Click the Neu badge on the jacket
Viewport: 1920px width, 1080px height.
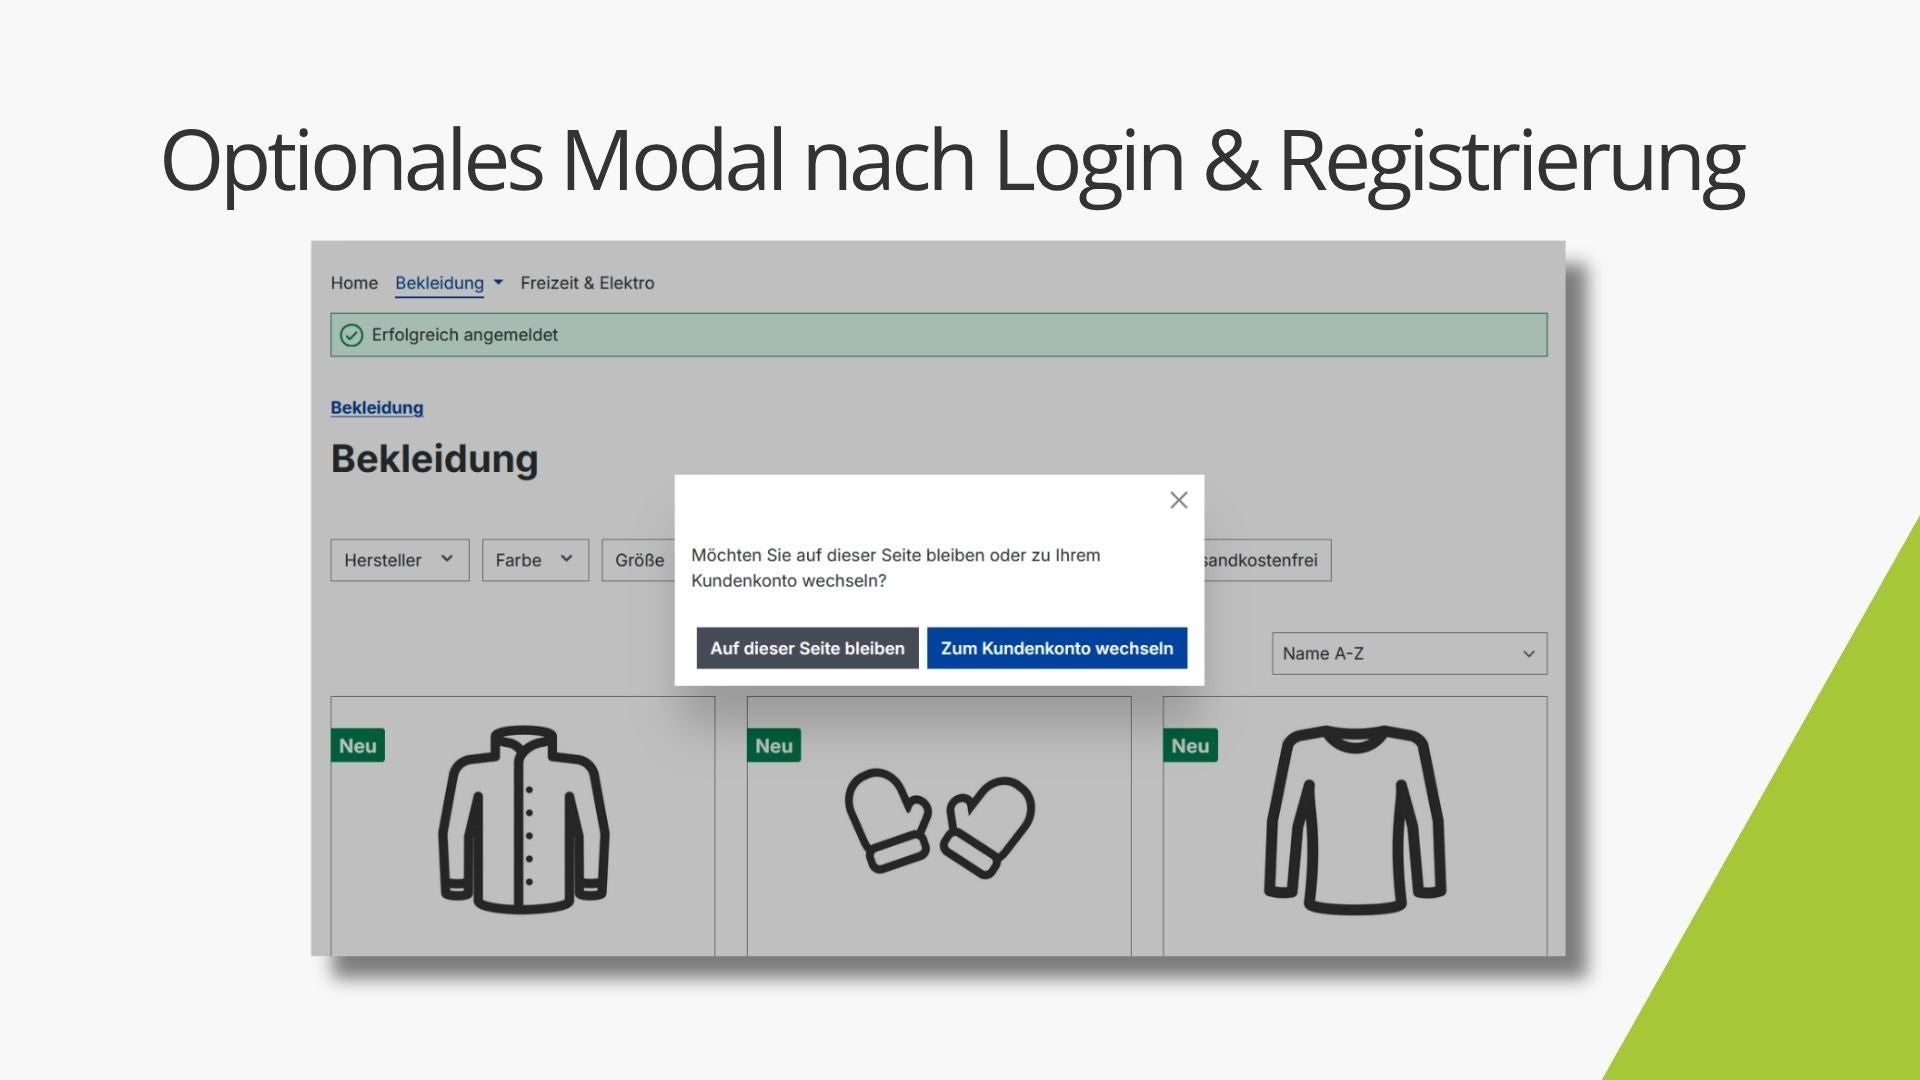[358, 746]
